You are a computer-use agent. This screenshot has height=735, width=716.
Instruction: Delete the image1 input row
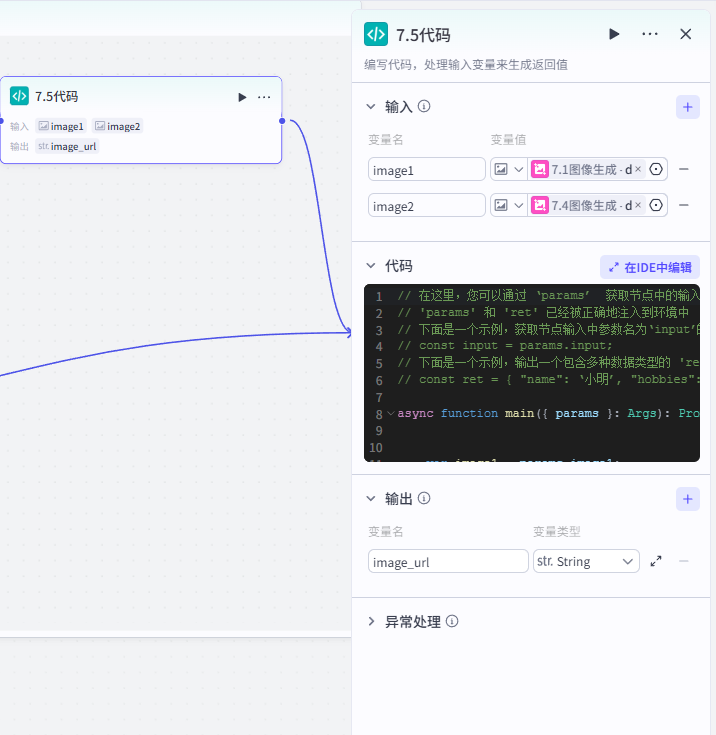(x=684, y=169)
